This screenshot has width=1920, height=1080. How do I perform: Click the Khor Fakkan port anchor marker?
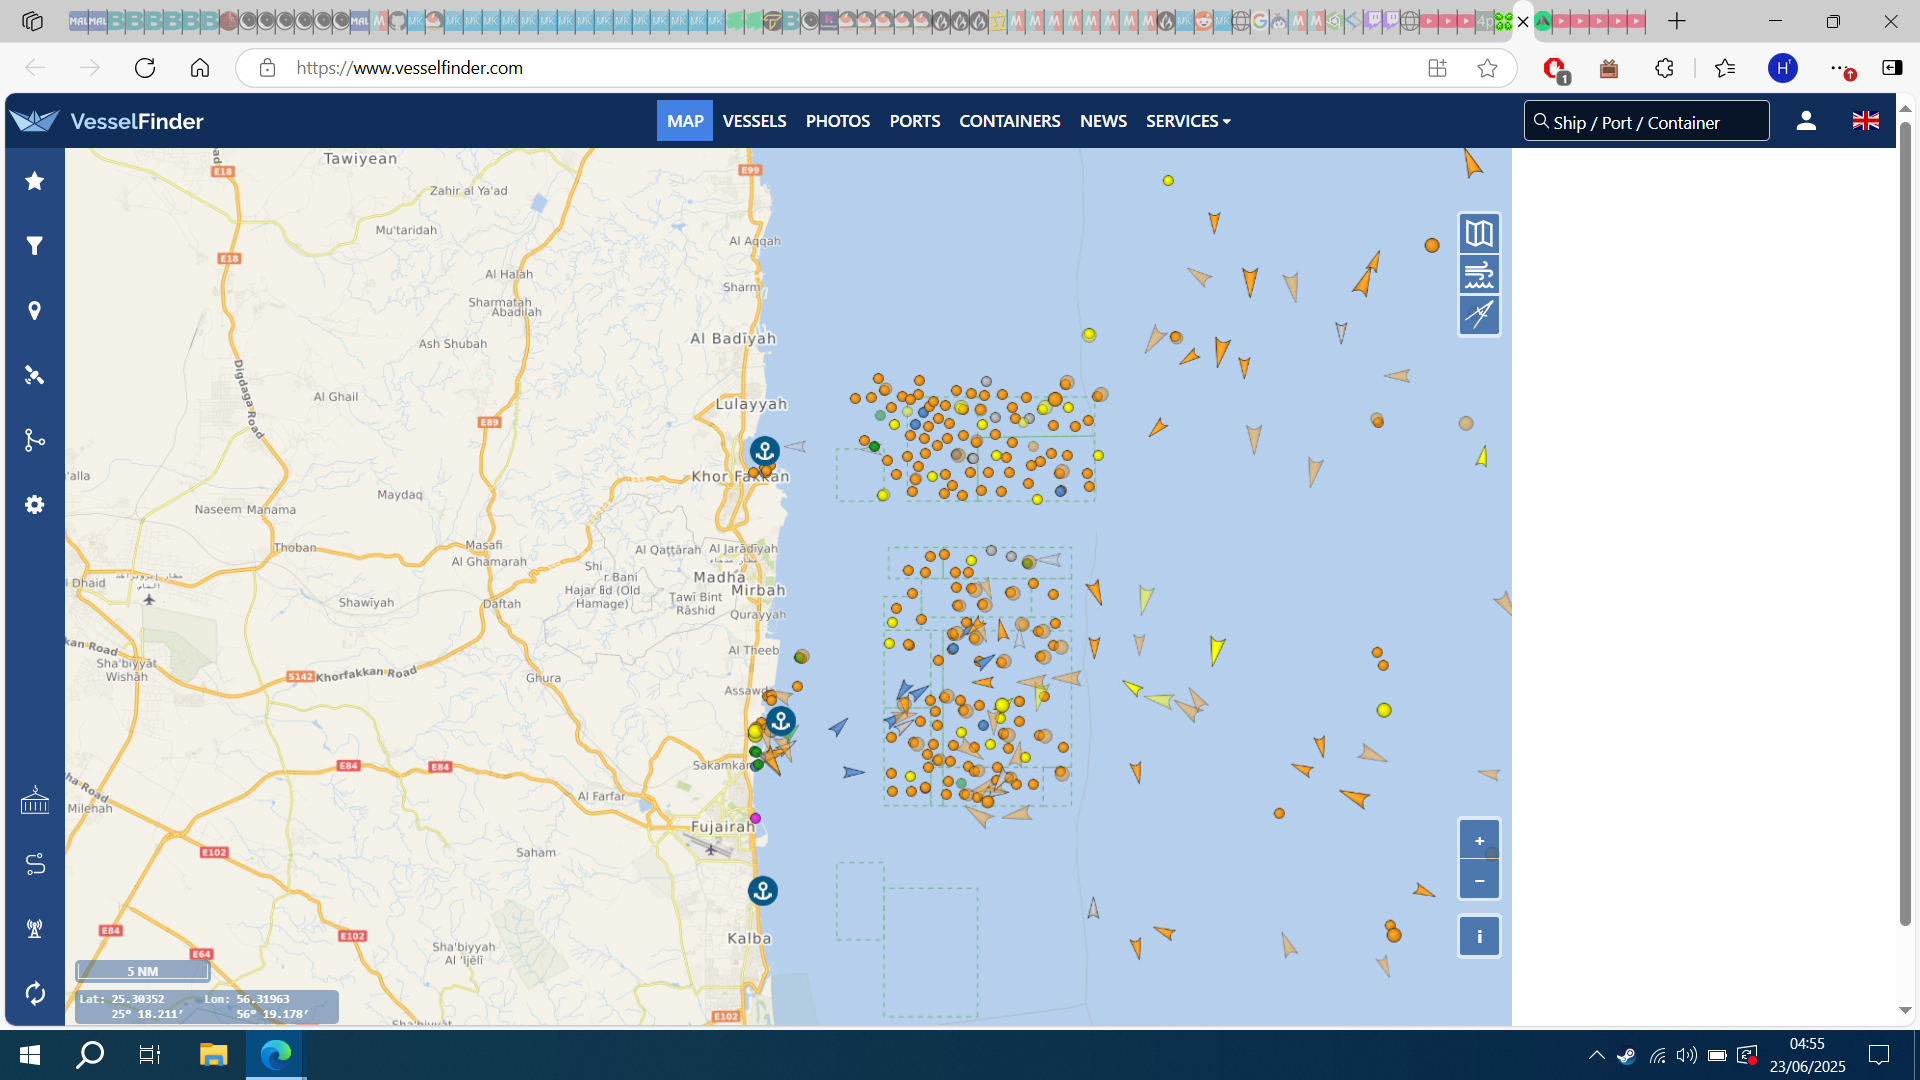[x=765, y=451]
